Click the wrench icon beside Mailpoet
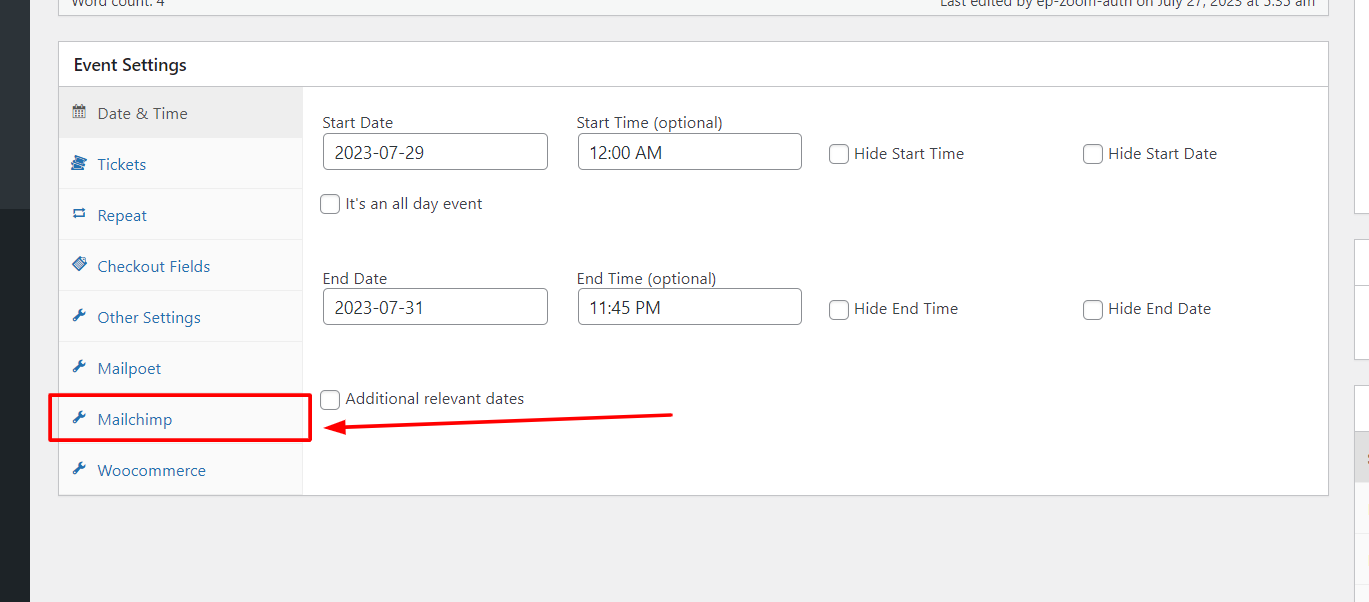 pos(79,367)
